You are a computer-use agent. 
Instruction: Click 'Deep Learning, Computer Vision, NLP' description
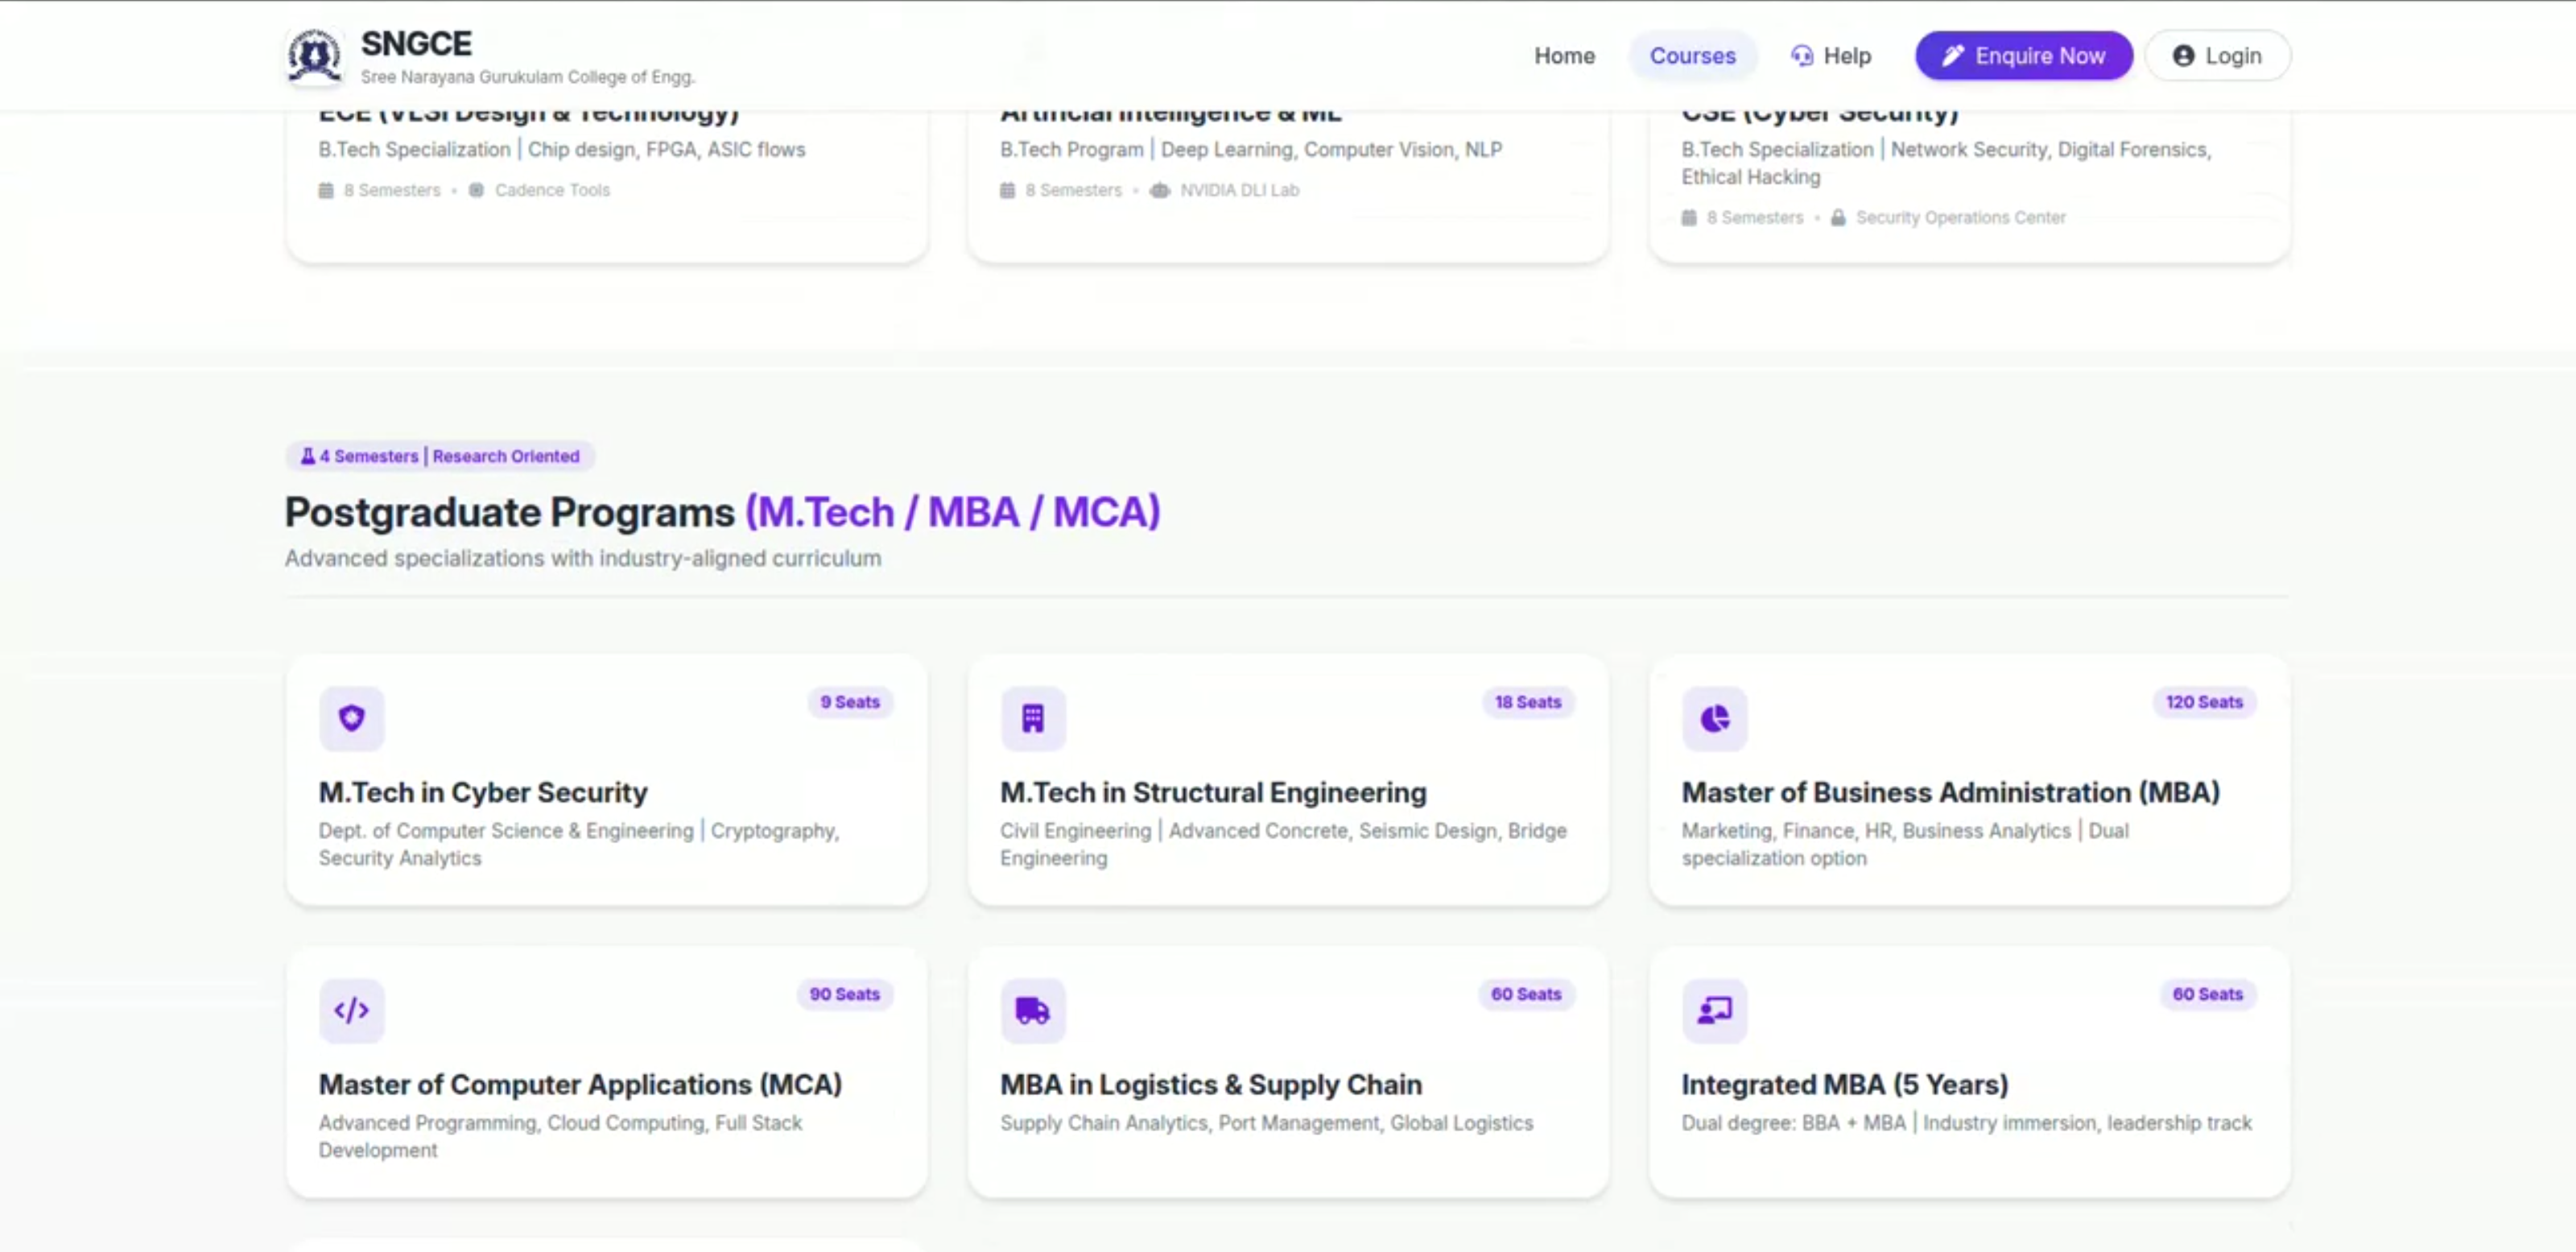tap(1331, 149)
